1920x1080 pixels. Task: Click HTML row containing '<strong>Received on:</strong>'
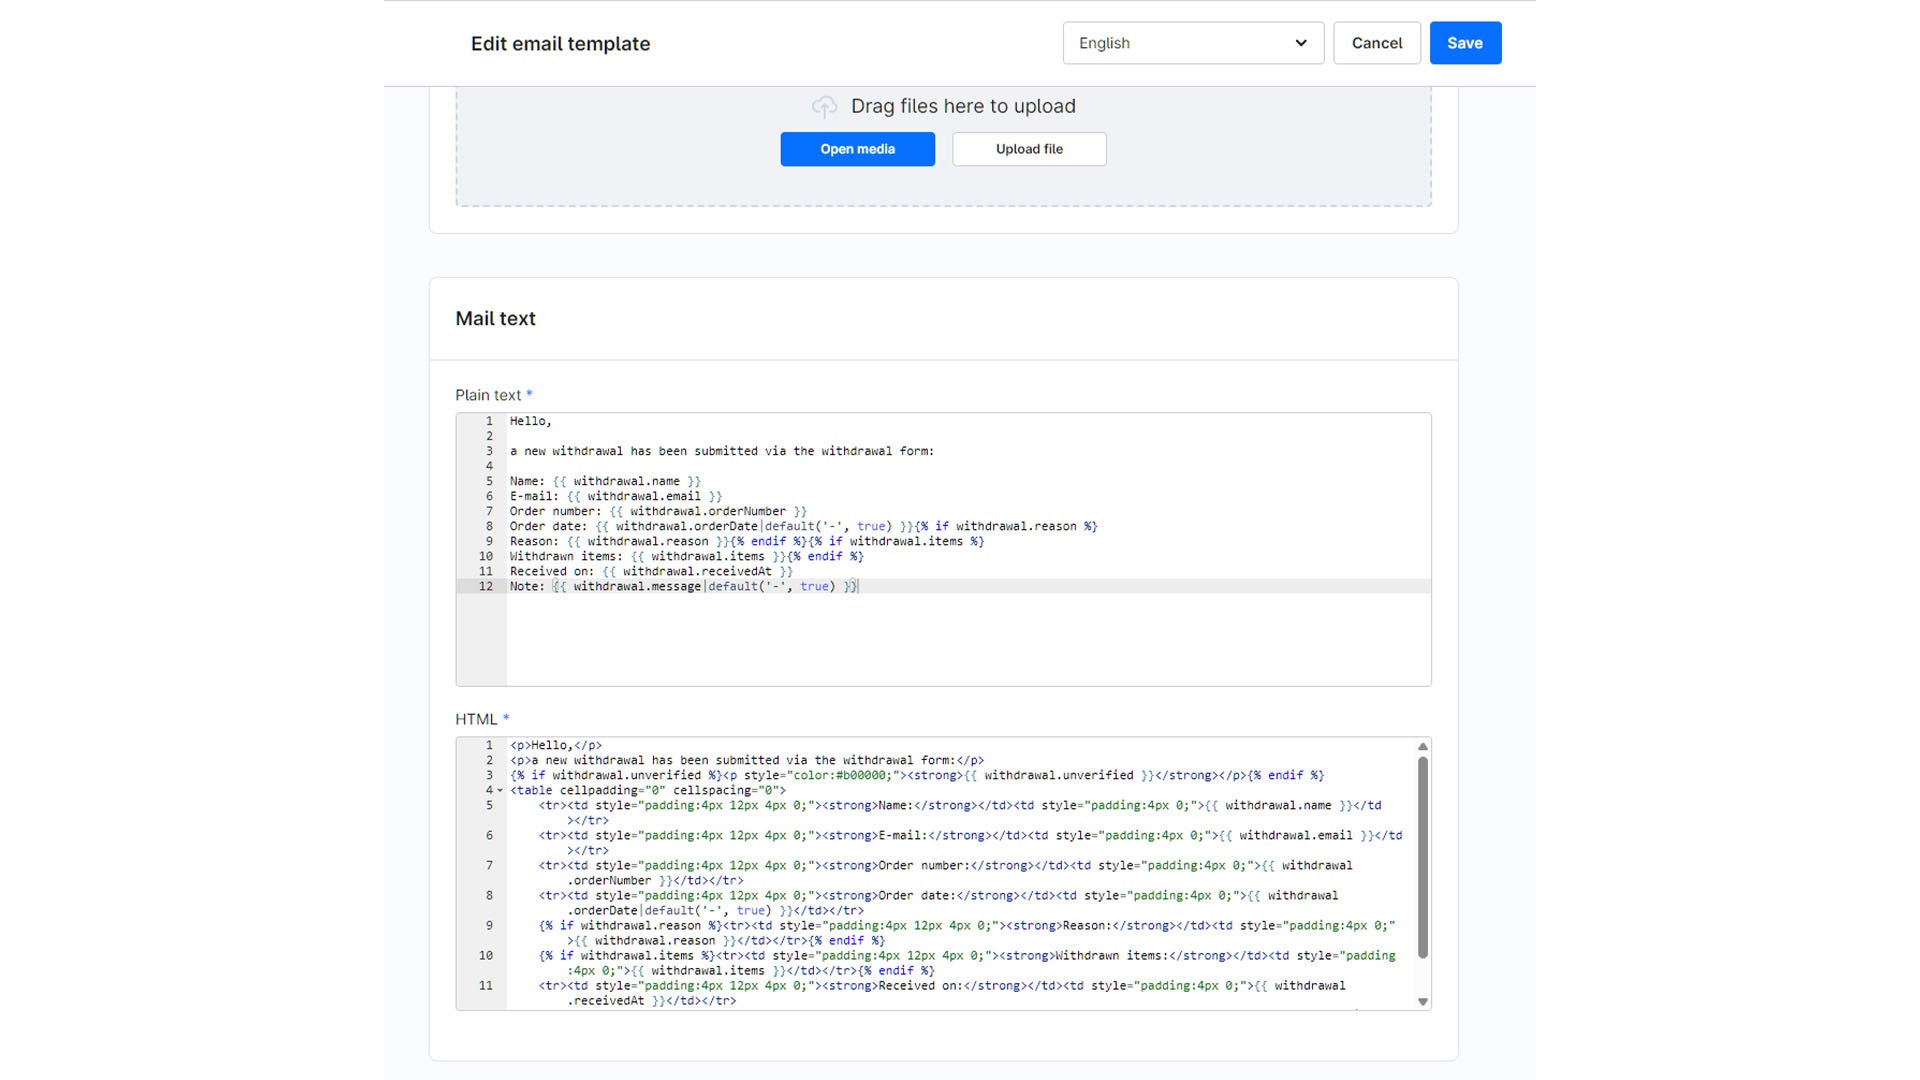point(942,992)
